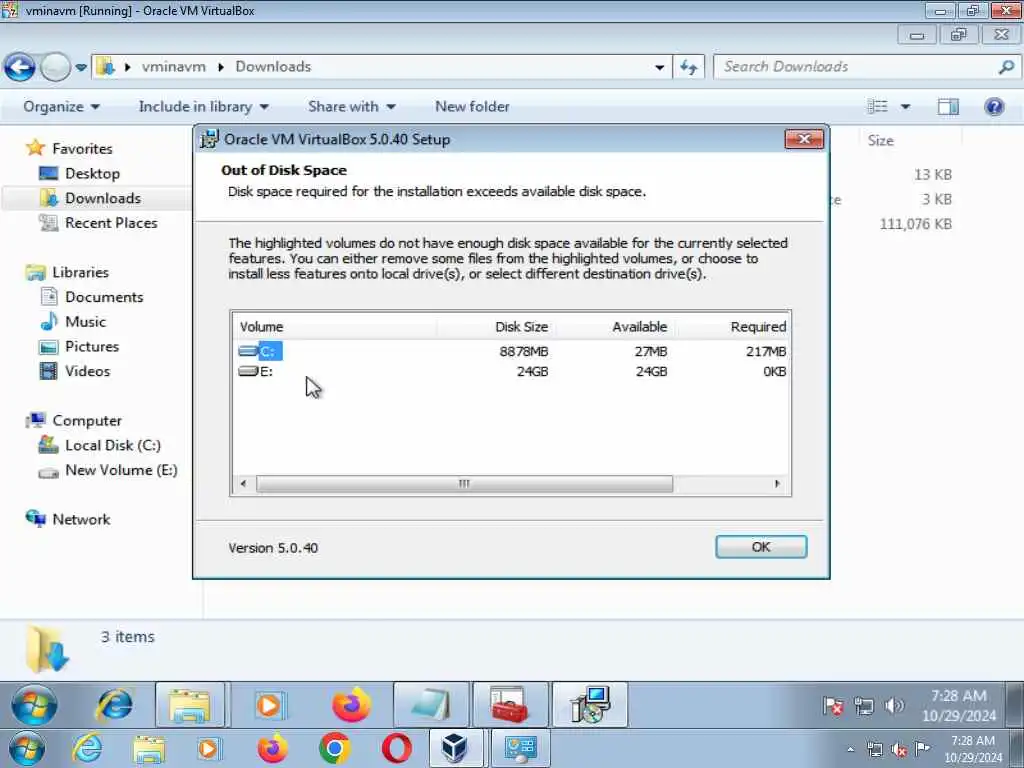
Task: Toggle the preview pane icon
Action: tap(948, 106)
